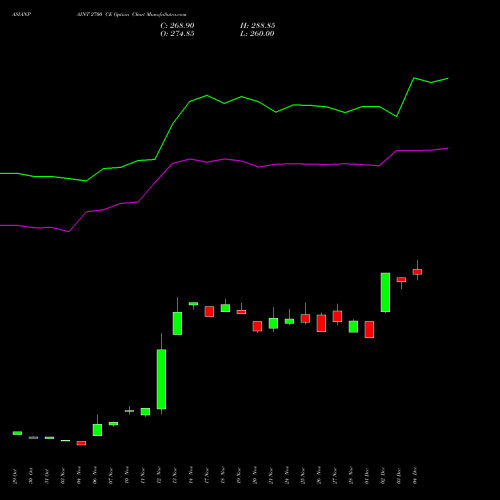This screenshot has height=500, width=500.
Task: Select the 12 Nov date label
Action: (159, 476)
